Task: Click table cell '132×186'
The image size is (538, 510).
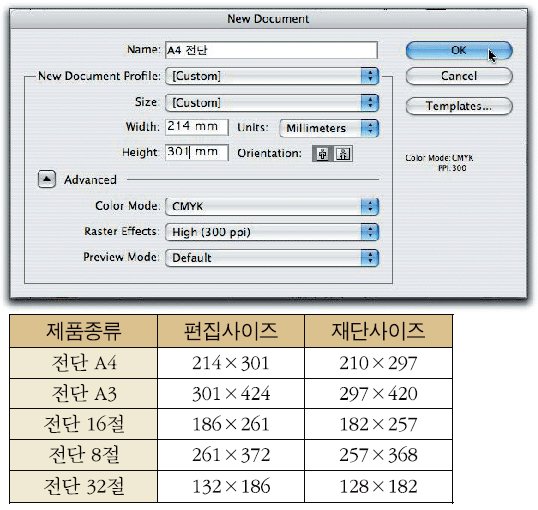Action: coord(231,486)
